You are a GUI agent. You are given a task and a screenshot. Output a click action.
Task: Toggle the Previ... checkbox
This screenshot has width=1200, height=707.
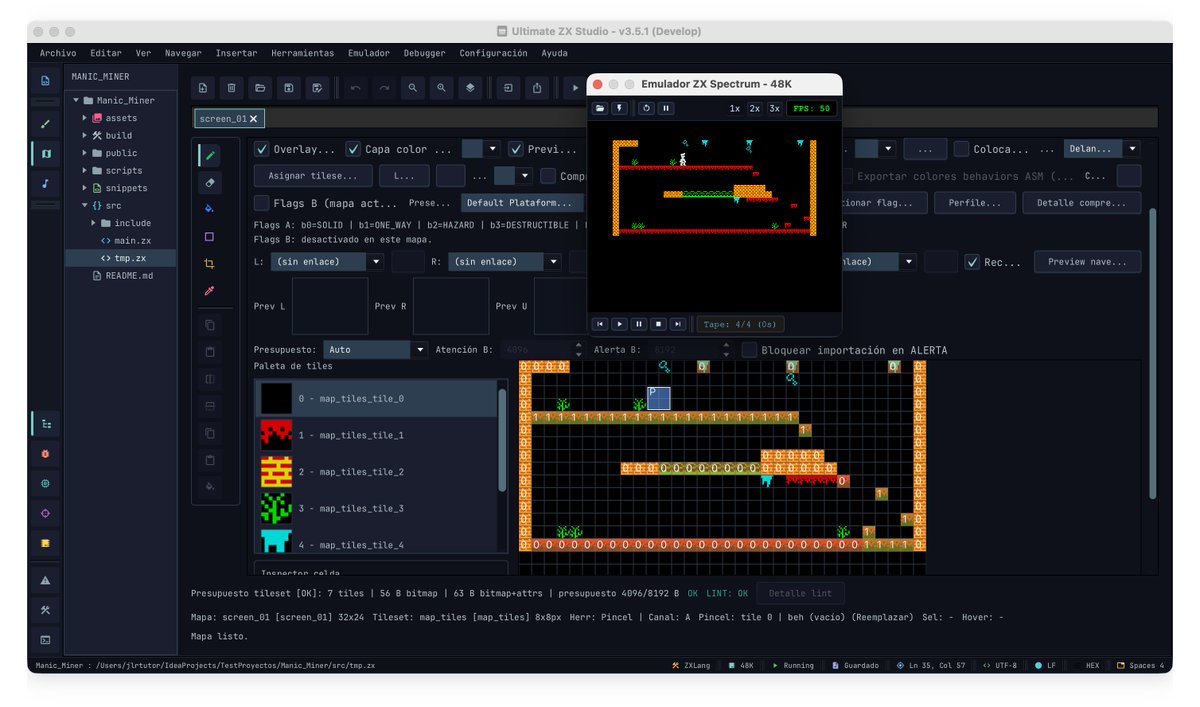[x=516, y=149]
